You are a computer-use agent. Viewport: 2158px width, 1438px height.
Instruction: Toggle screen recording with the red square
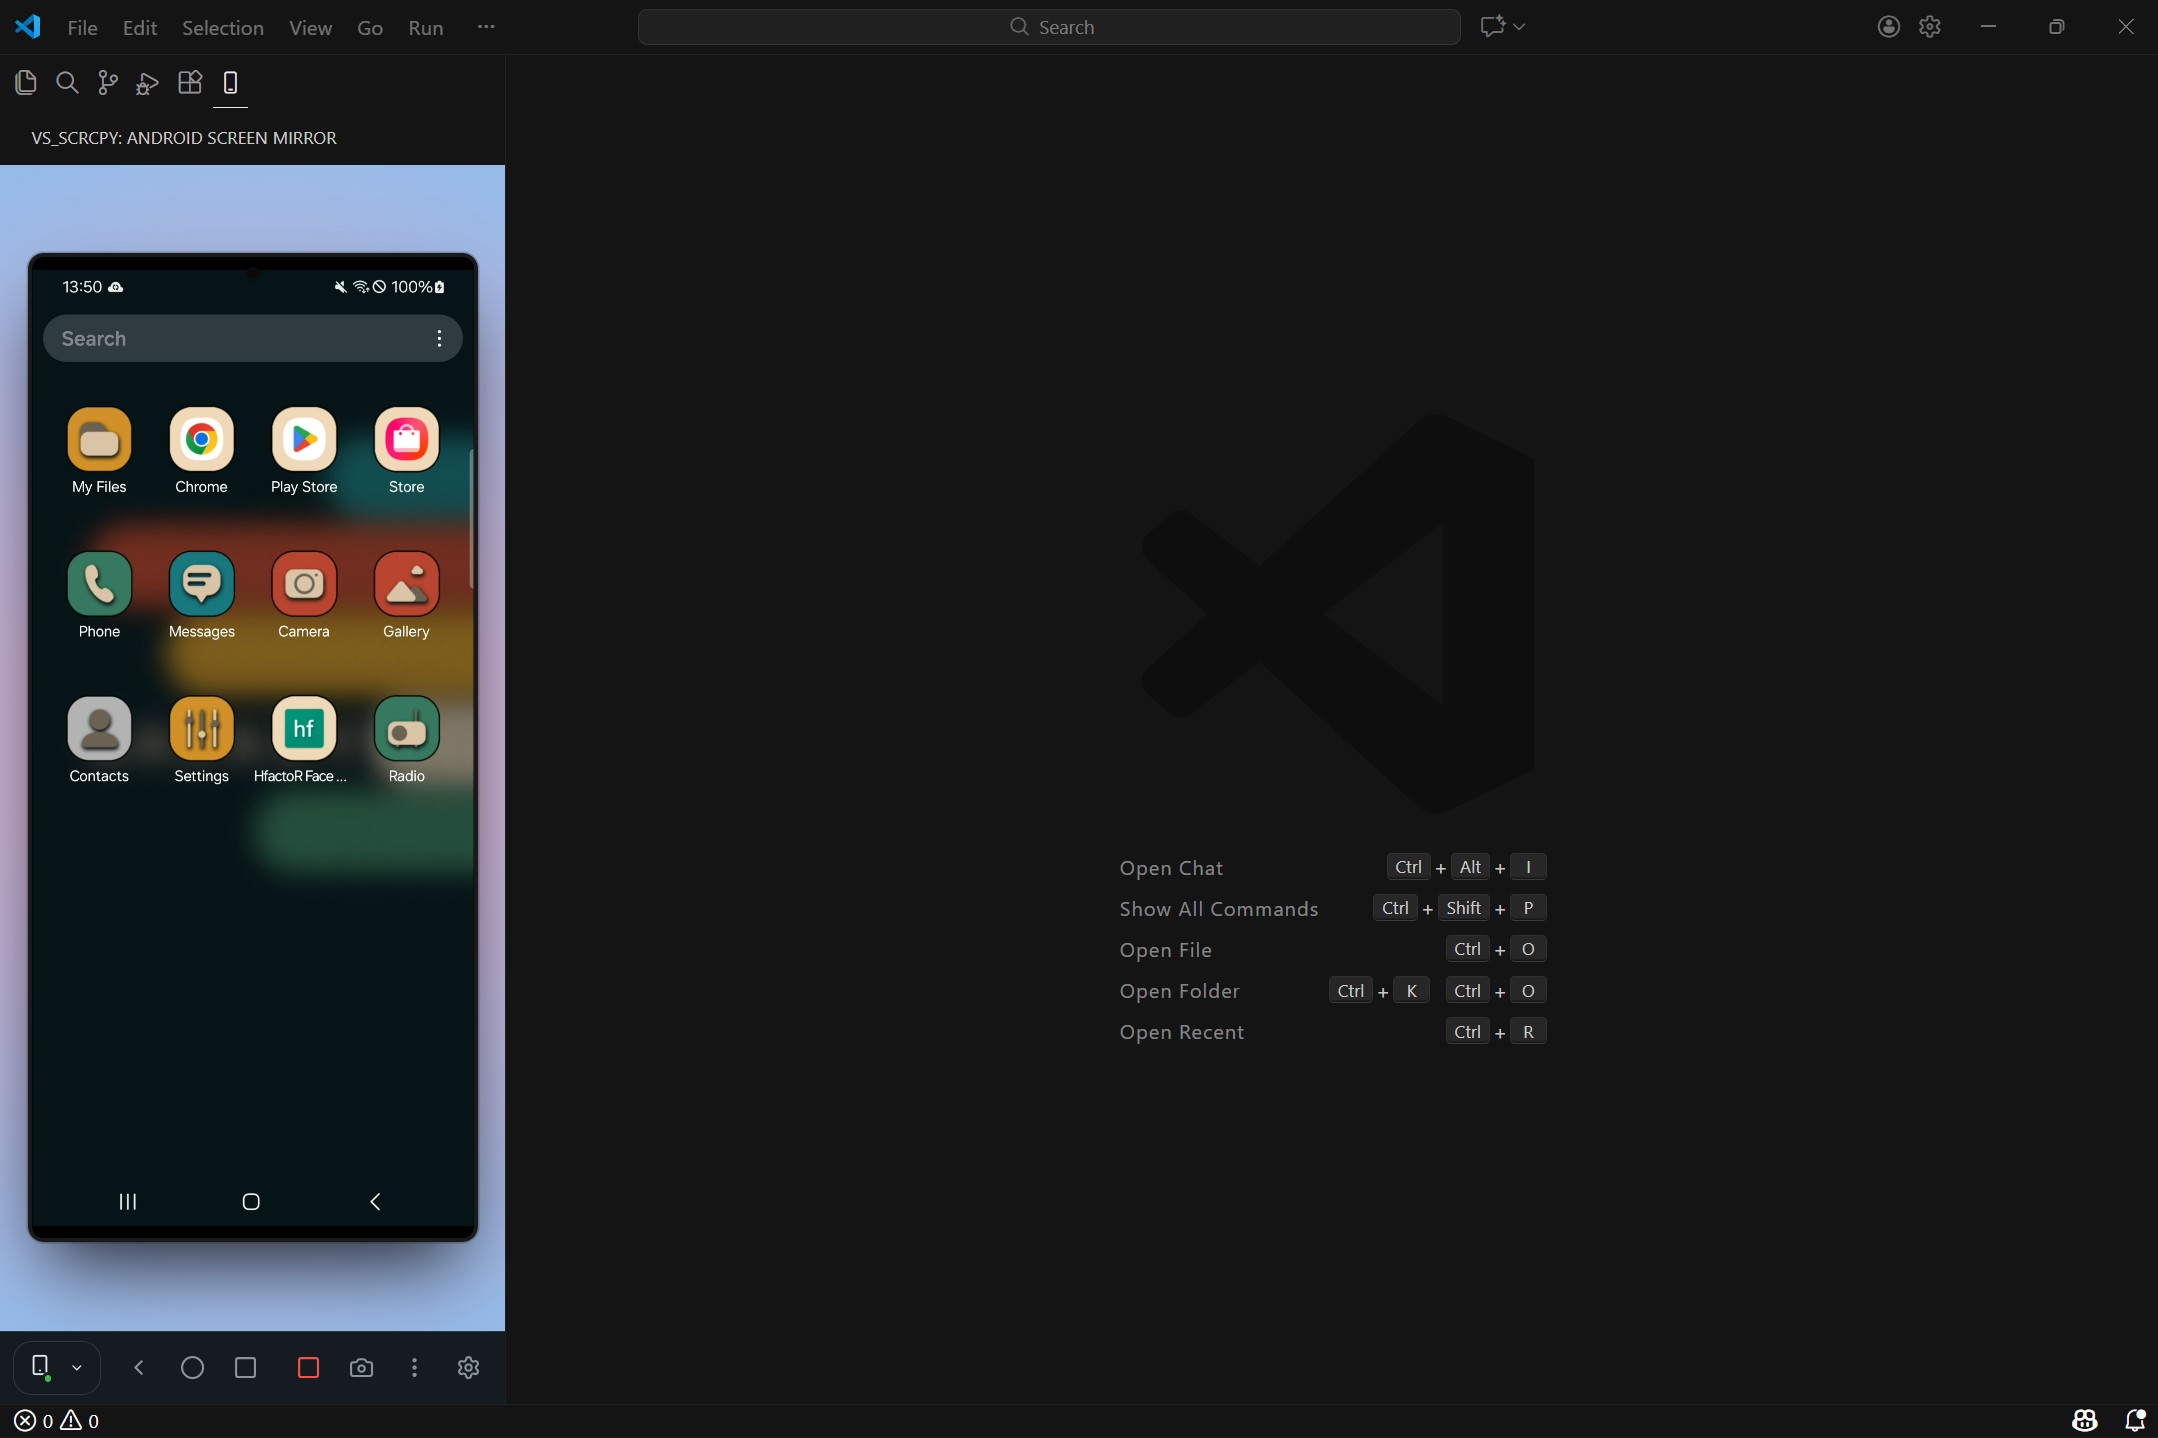point(308,1367)
